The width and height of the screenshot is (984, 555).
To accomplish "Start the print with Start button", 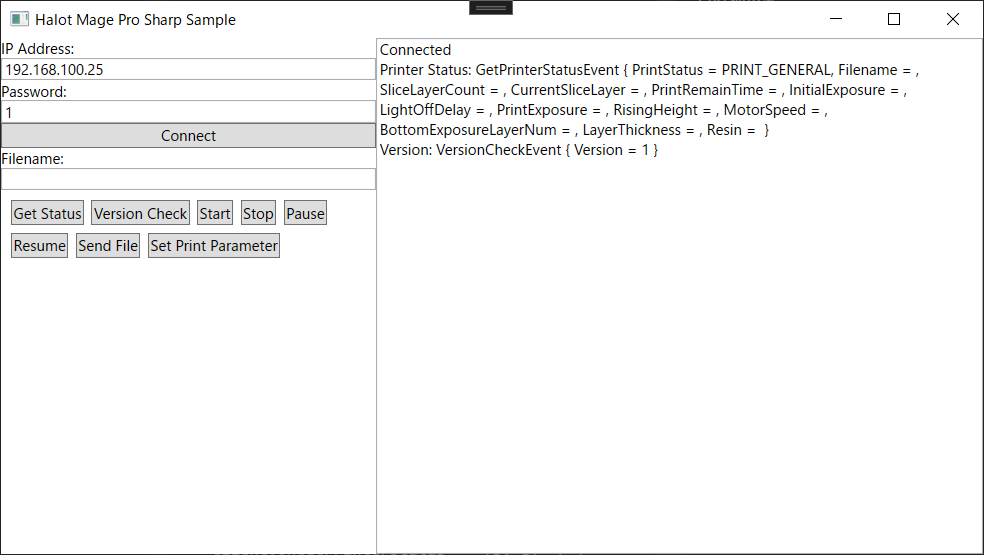I will (x=215, y=214).
